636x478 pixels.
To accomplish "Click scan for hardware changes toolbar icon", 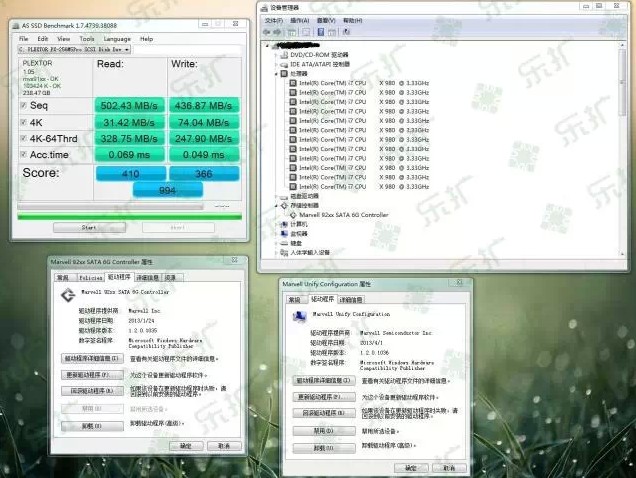I will pyautogui.click(x=346, y=32).
